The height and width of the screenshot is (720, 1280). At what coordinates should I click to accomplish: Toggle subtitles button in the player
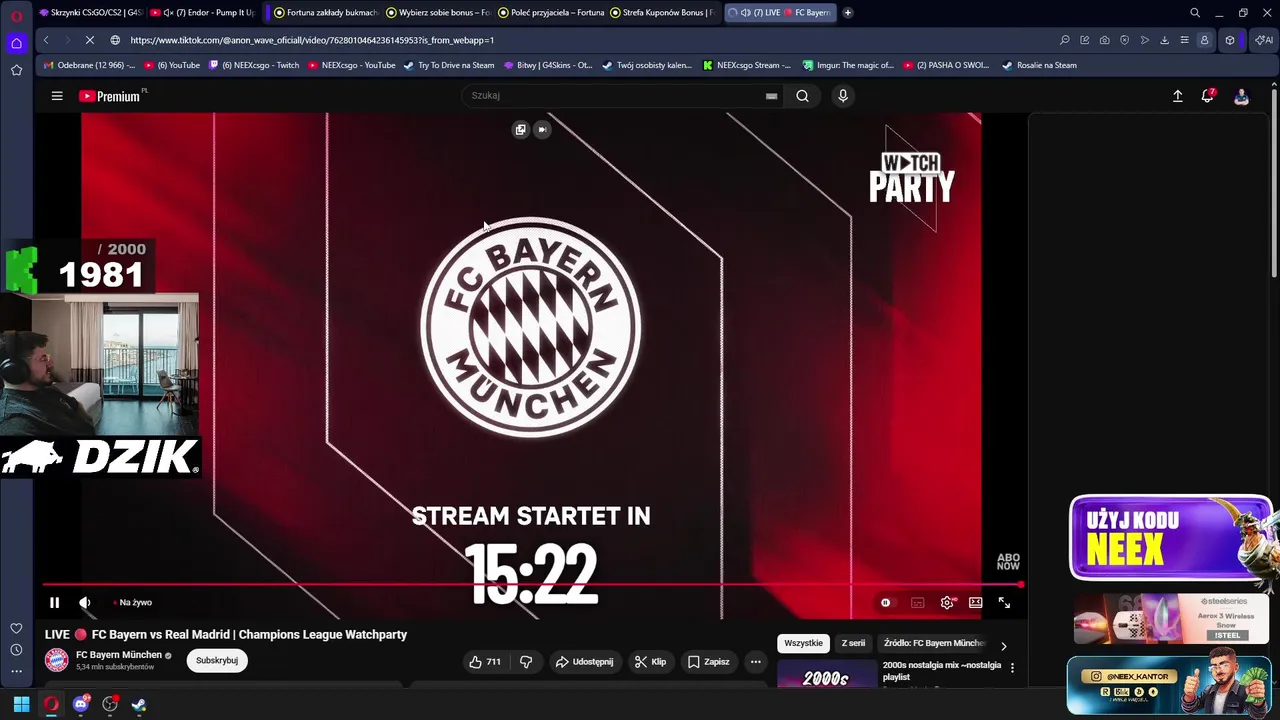tap(917, 603)
